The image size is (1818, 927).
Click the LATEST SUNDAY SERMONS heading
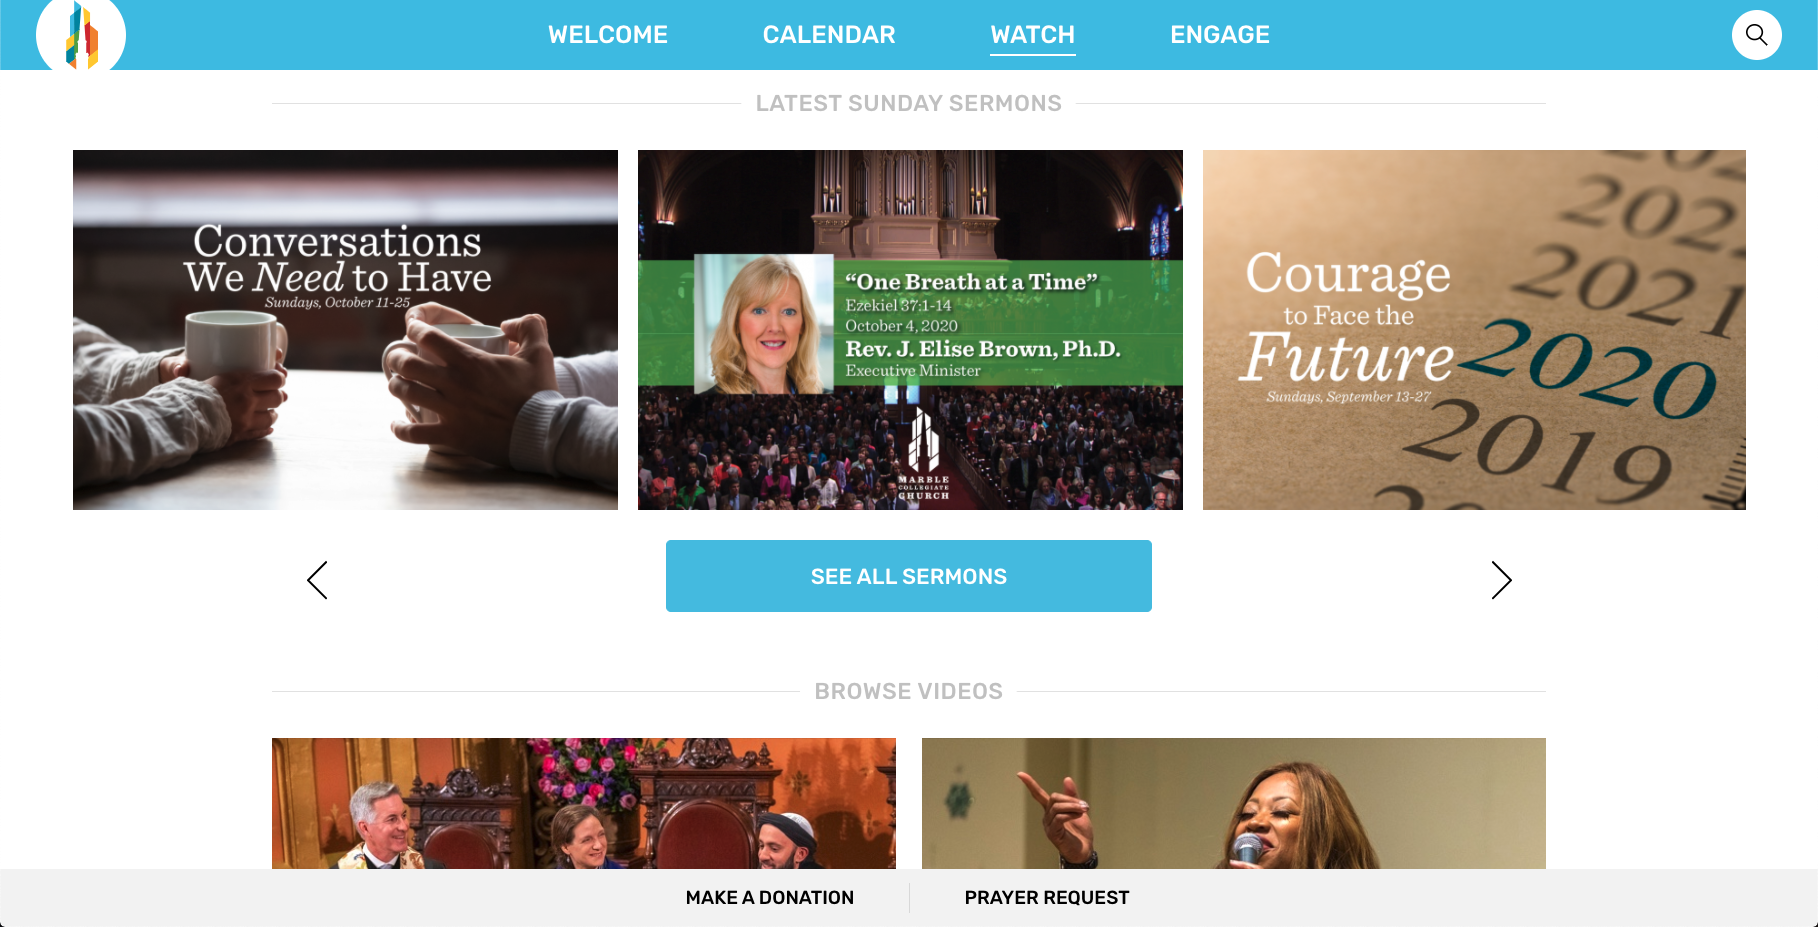click(x=909, y=103)
